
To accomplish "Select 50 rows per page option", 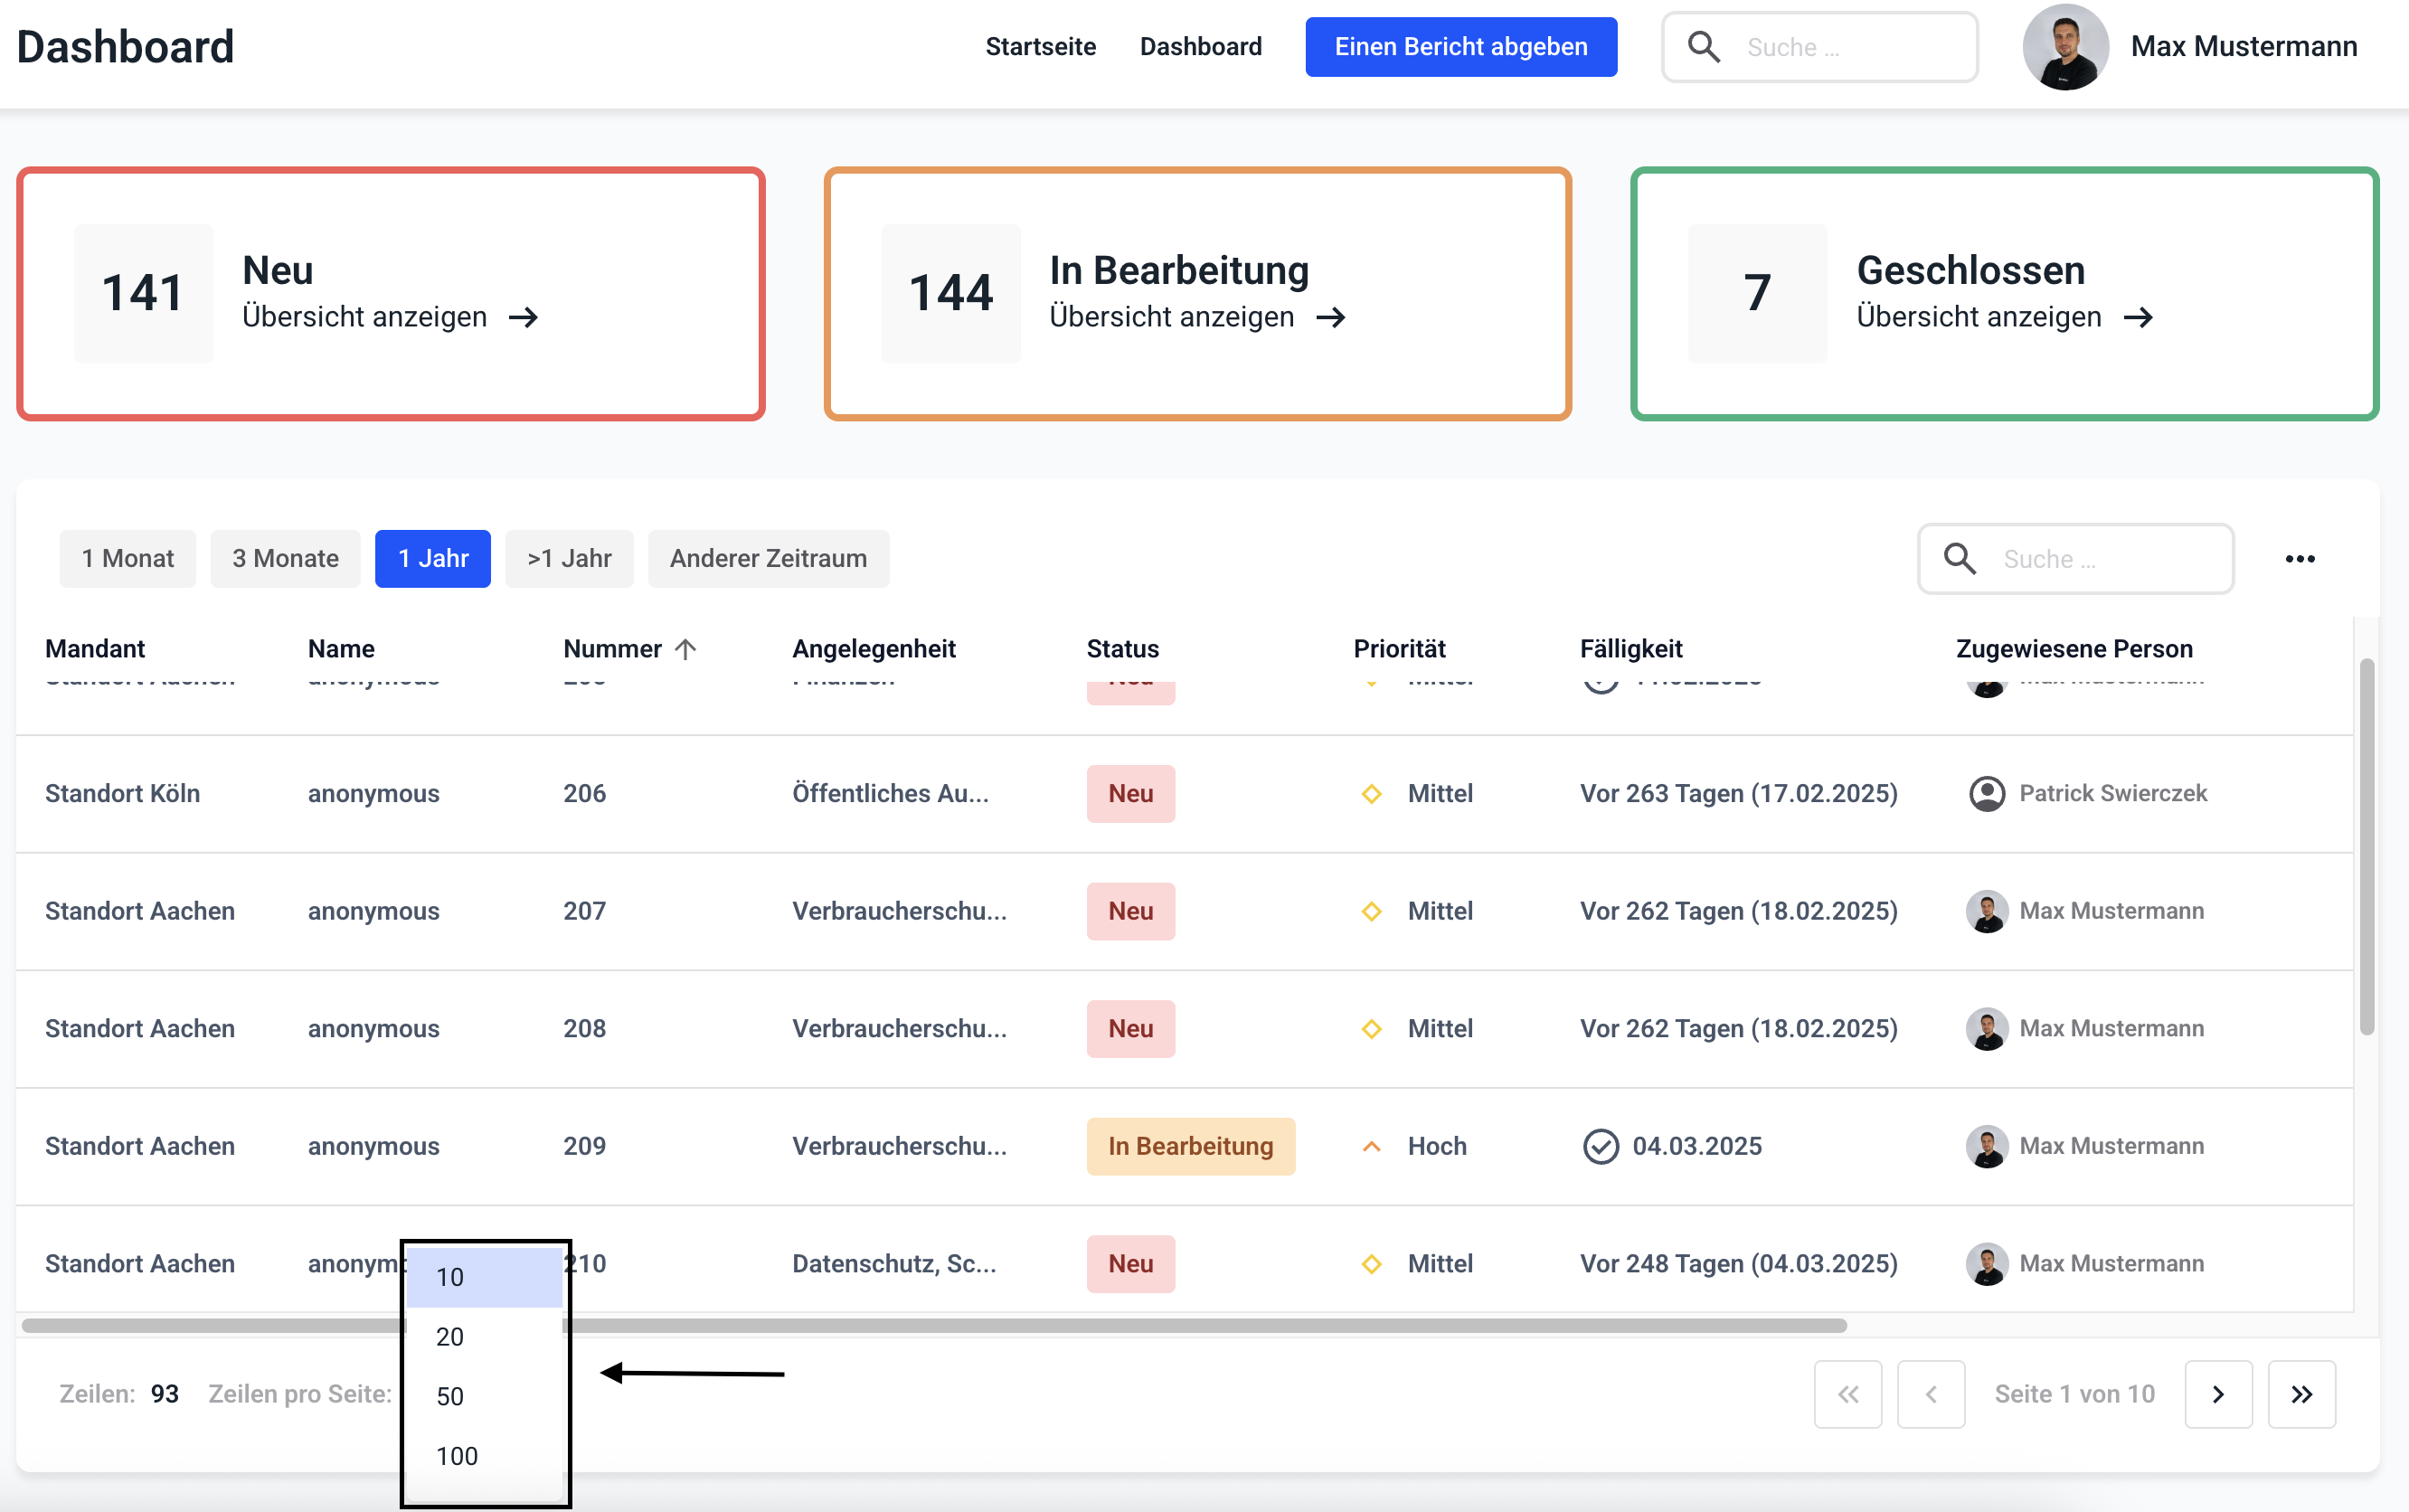I will [x=450, y=1396].
